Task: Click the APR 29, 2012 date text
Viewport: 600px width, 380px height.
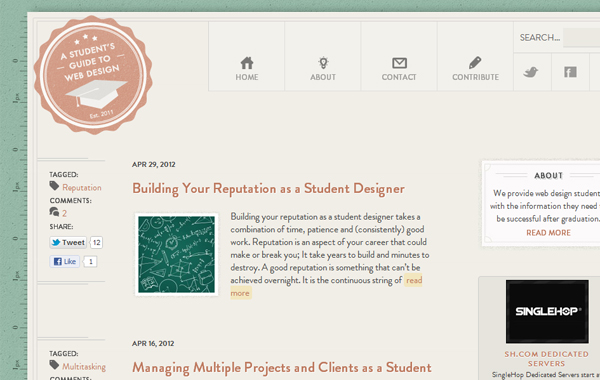Action: [x=153, y=165]
